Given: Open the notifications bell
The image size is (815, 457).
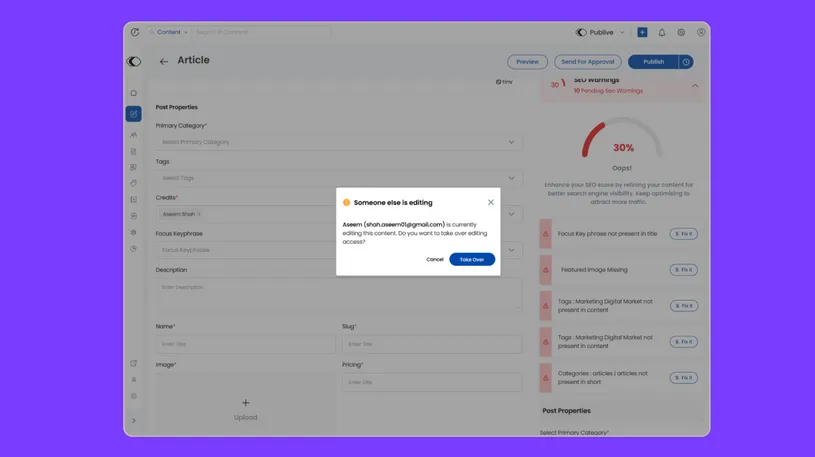Looking at the screenshot, I should 662,32.
